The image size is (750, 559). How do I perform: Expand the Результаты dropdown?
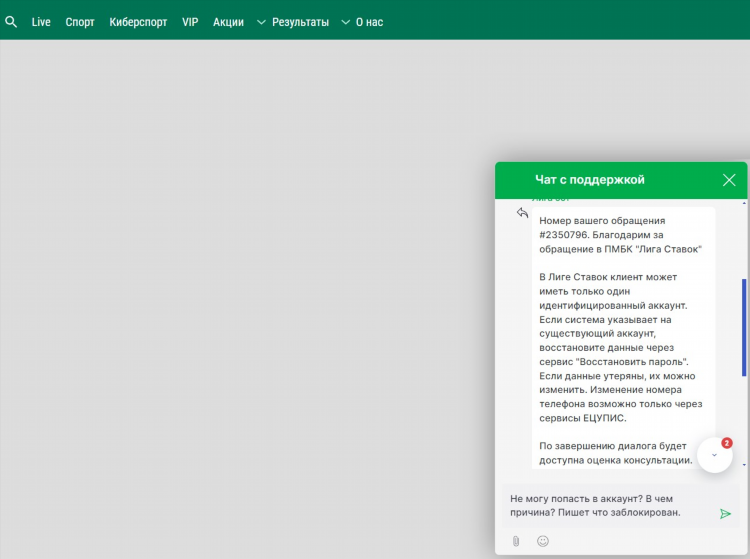[x=293, y=22]
